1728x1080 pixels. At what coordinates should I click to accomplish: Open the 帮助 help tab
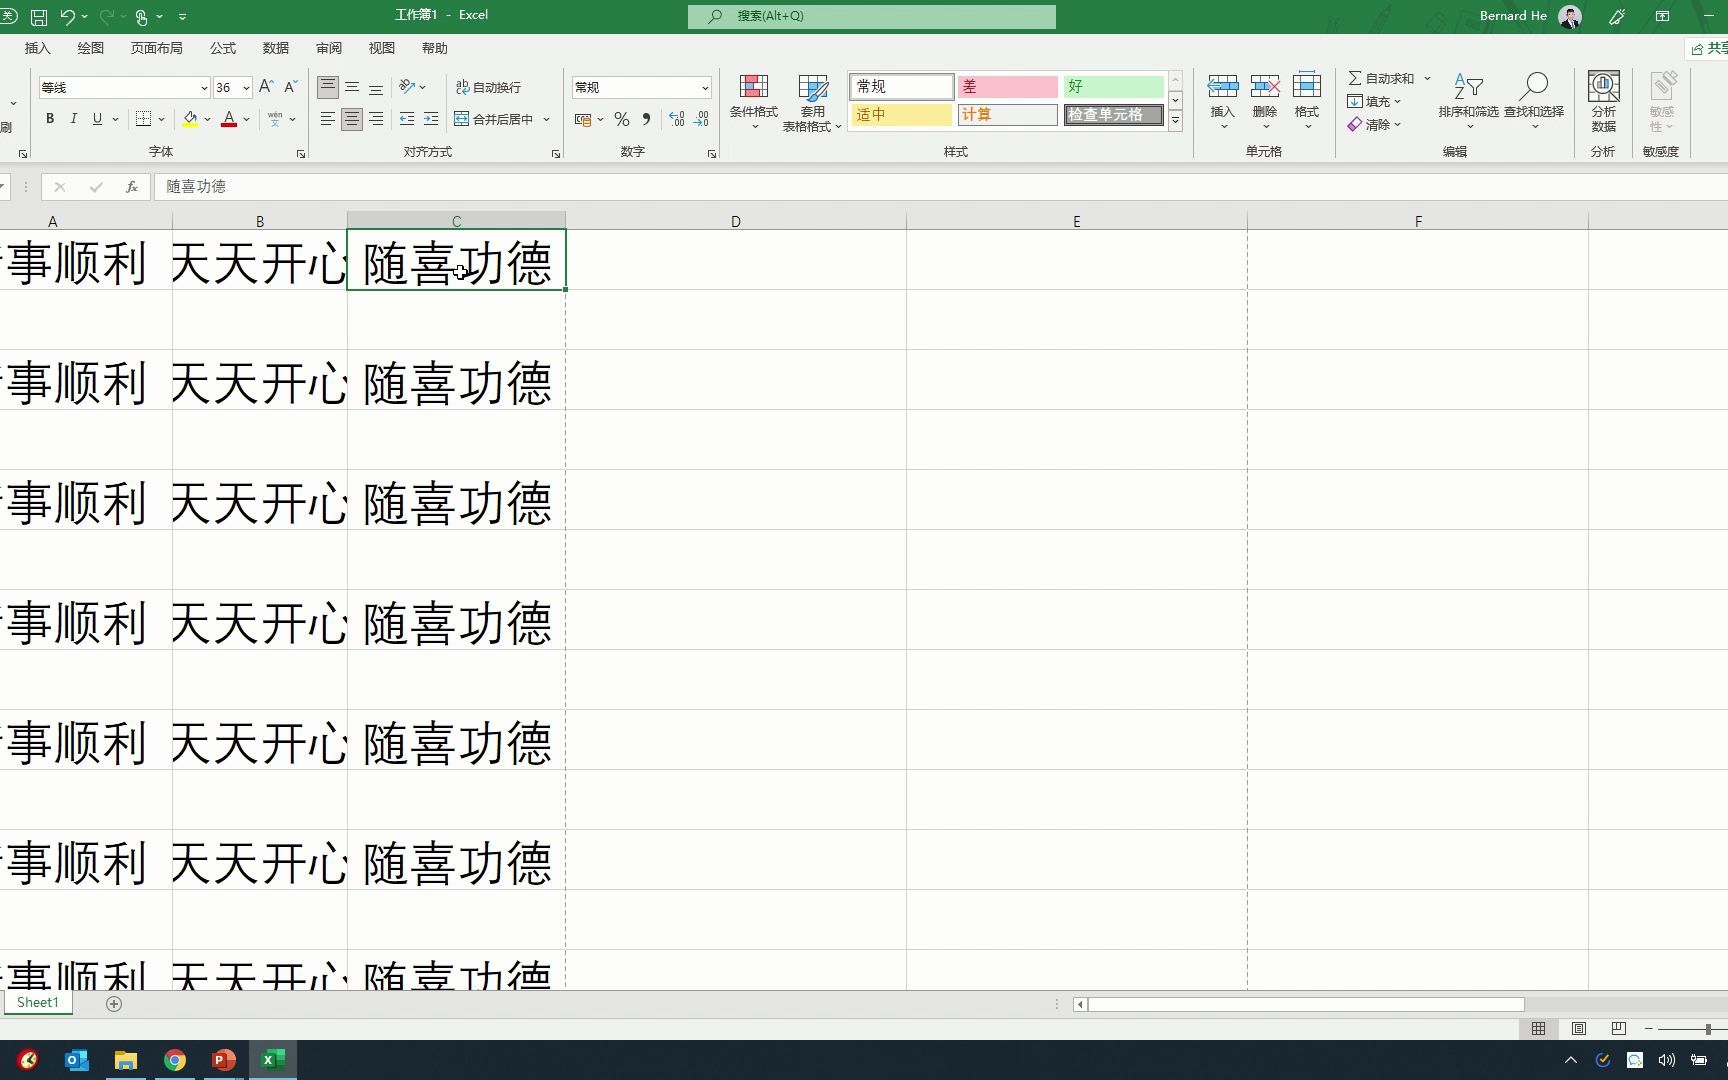(435, 48)
